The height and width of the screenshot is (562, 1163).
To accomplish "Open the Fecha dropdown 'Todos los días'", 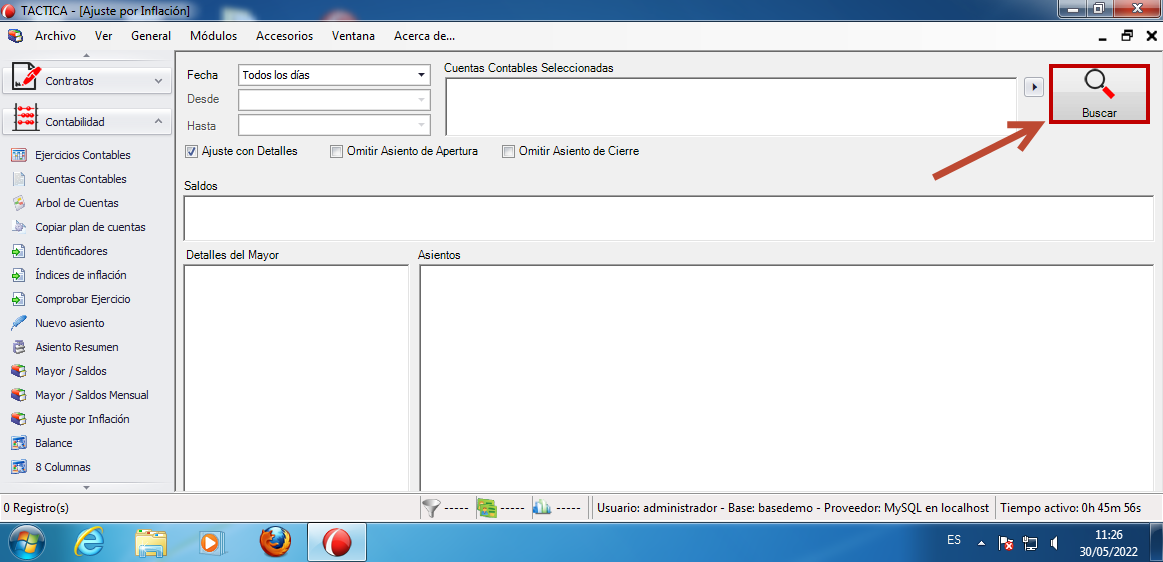I will 334,75.
